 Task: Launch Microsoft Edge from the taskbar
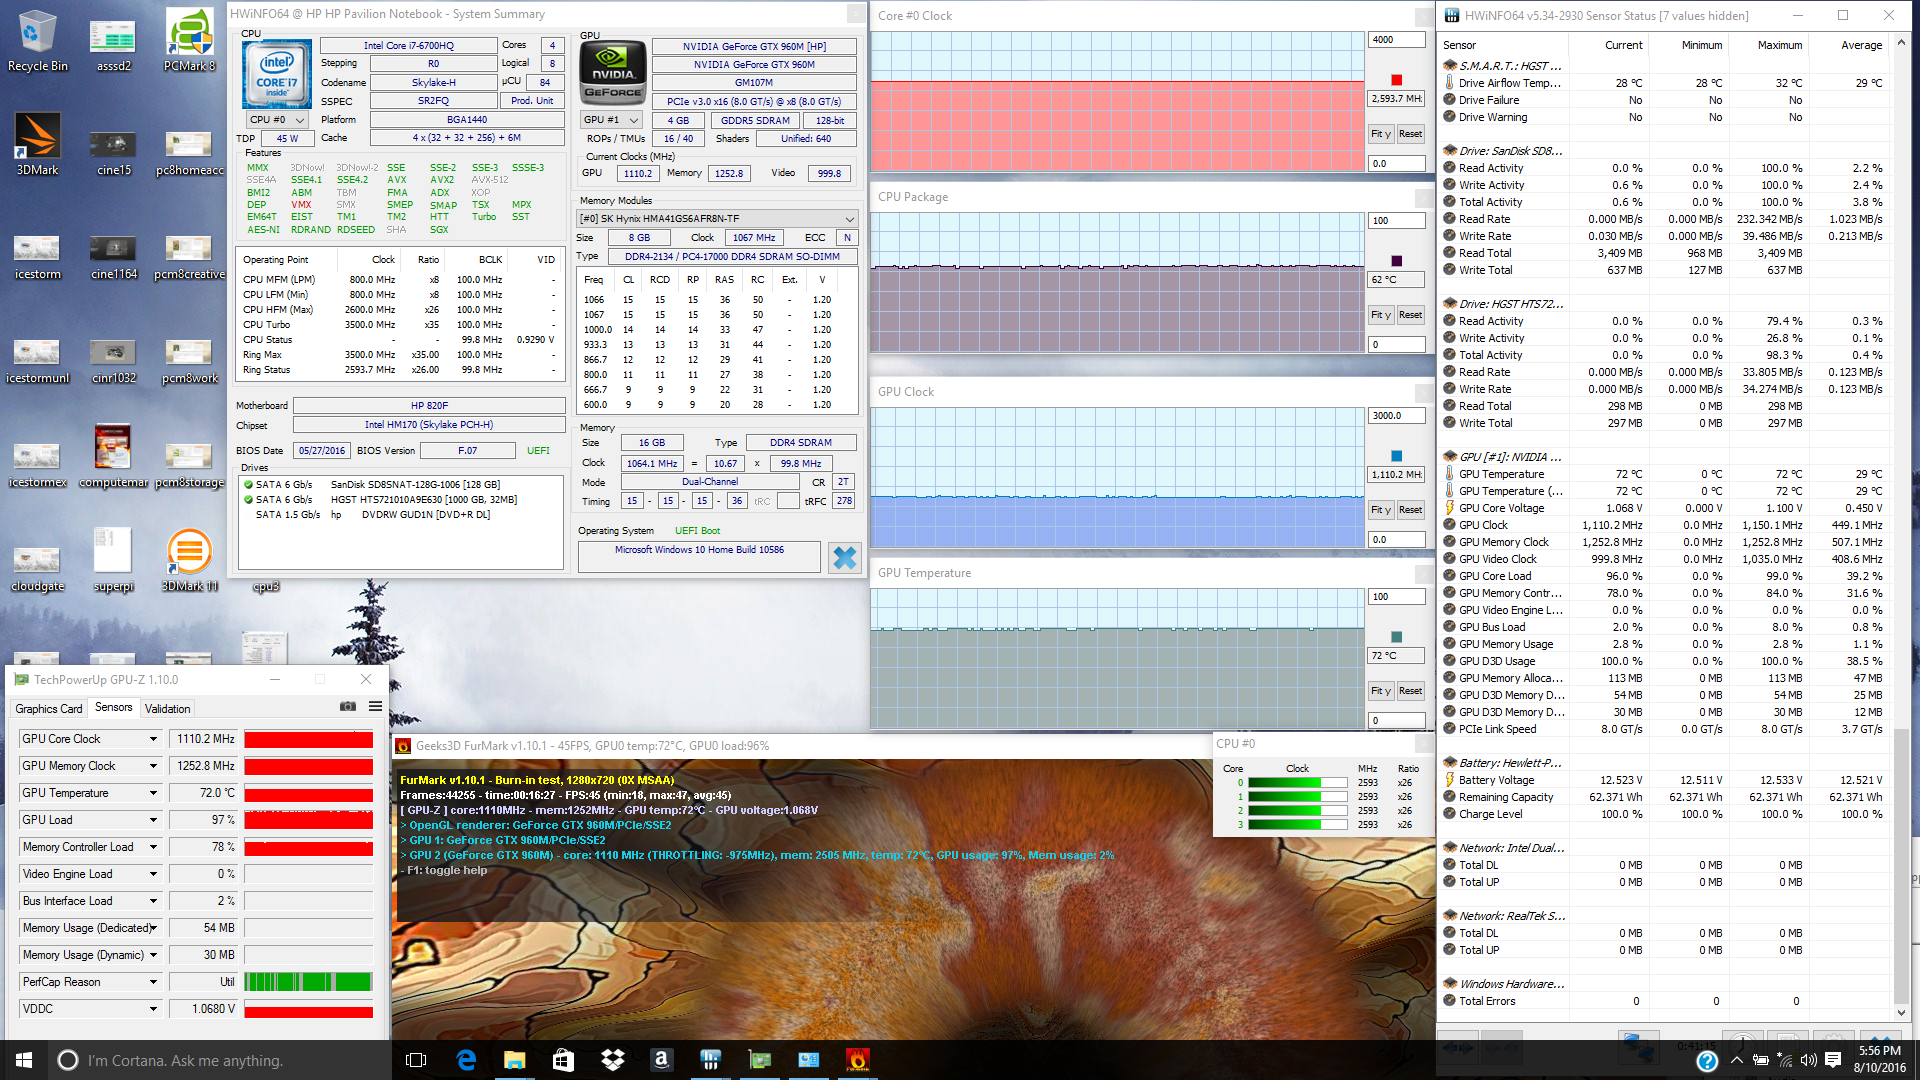466,1060
